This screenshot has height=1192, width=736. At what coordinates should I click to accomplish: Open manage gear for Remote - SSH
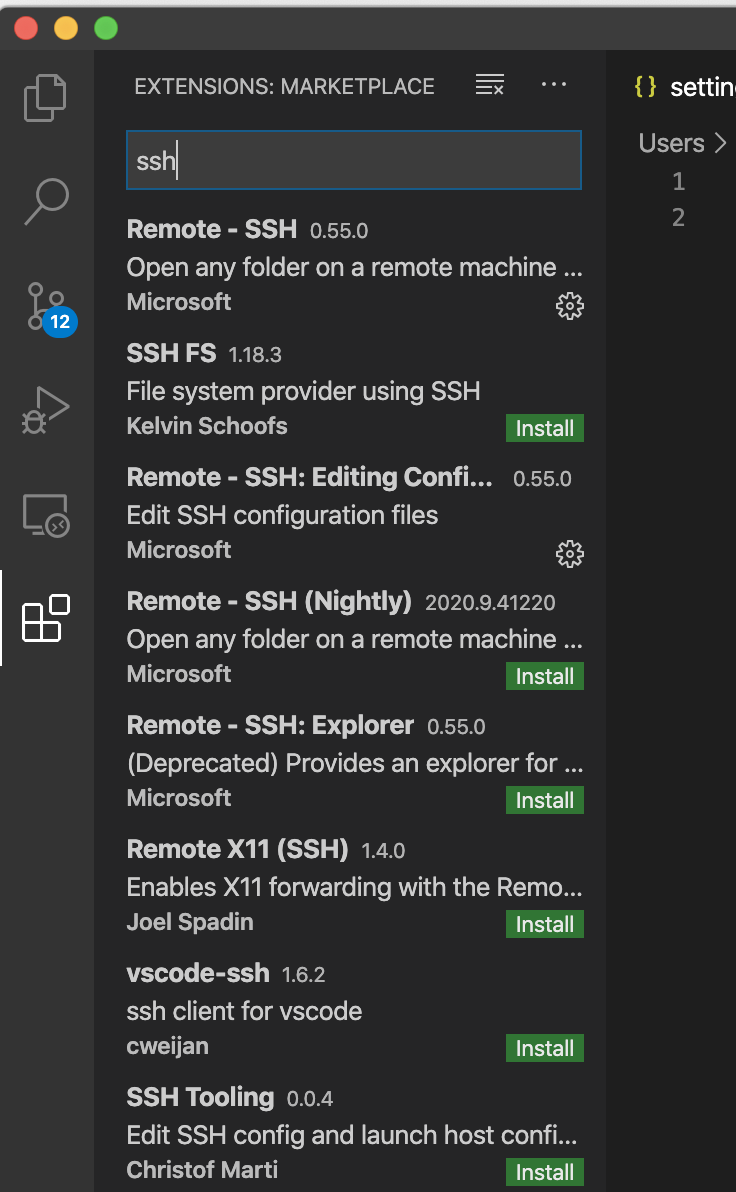click(569, 306)
